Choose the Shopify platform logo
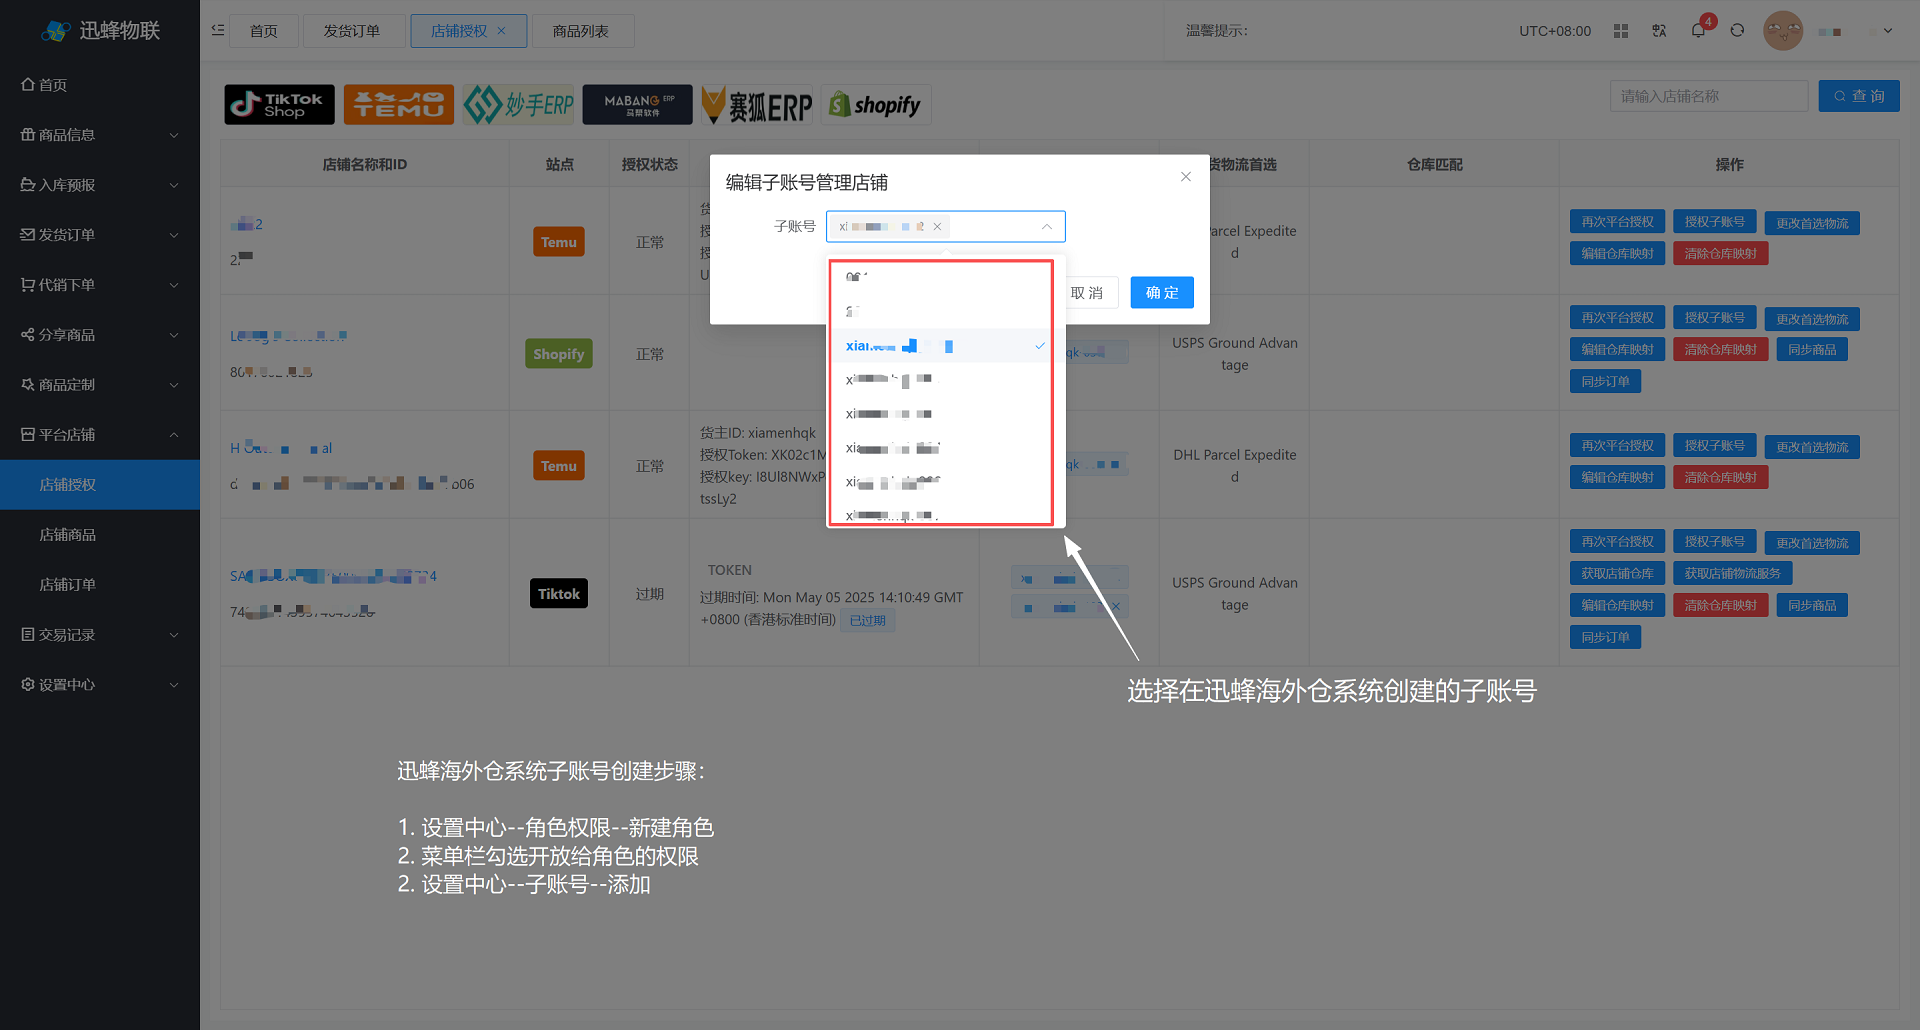1920x1030 pixels. pyautogui.click(x=876, y=105)
